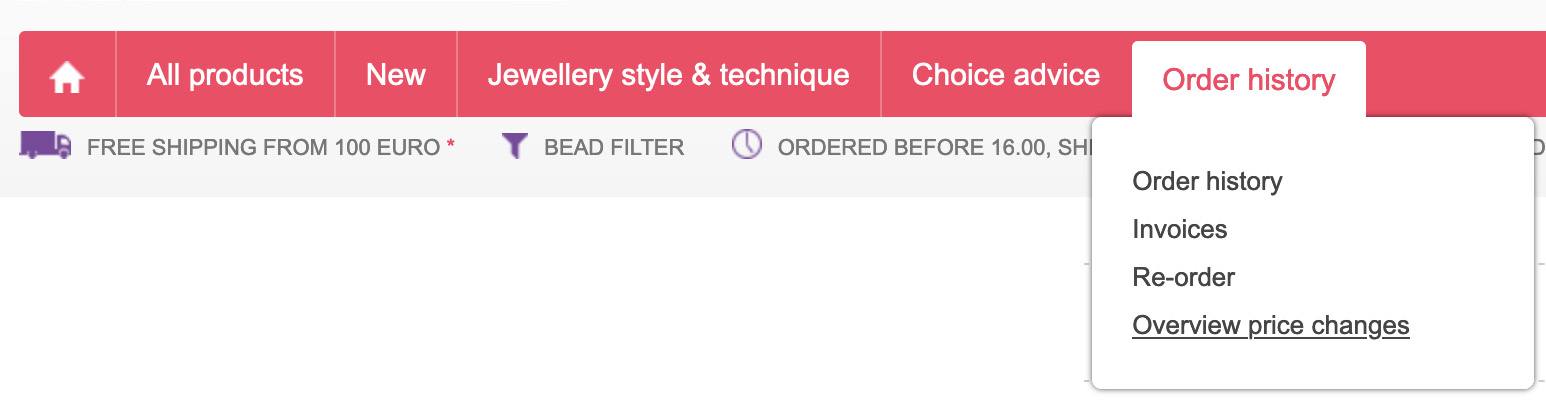Collapse the highlighted Order history tab
Viewport: 1546px width, 402px height.
click(1248, 80)
